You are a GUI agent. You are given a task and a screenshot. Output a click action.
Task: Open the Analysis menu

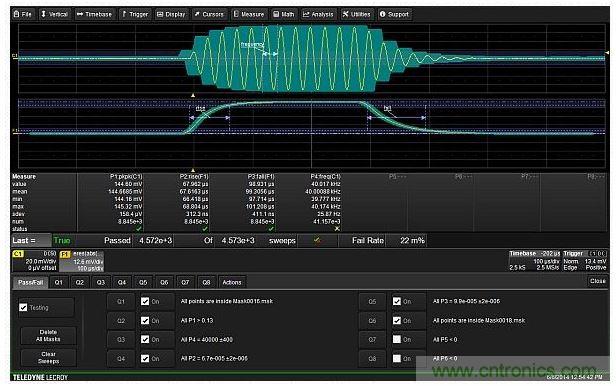point(318,14)
